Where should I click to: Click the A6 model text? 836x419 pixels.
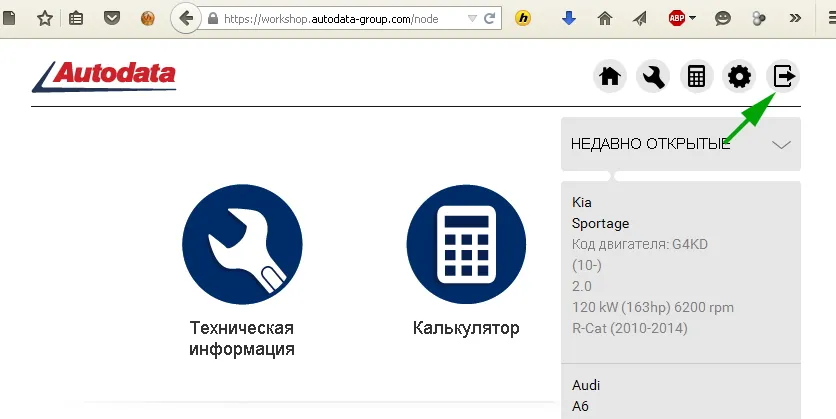pos(580,406)
